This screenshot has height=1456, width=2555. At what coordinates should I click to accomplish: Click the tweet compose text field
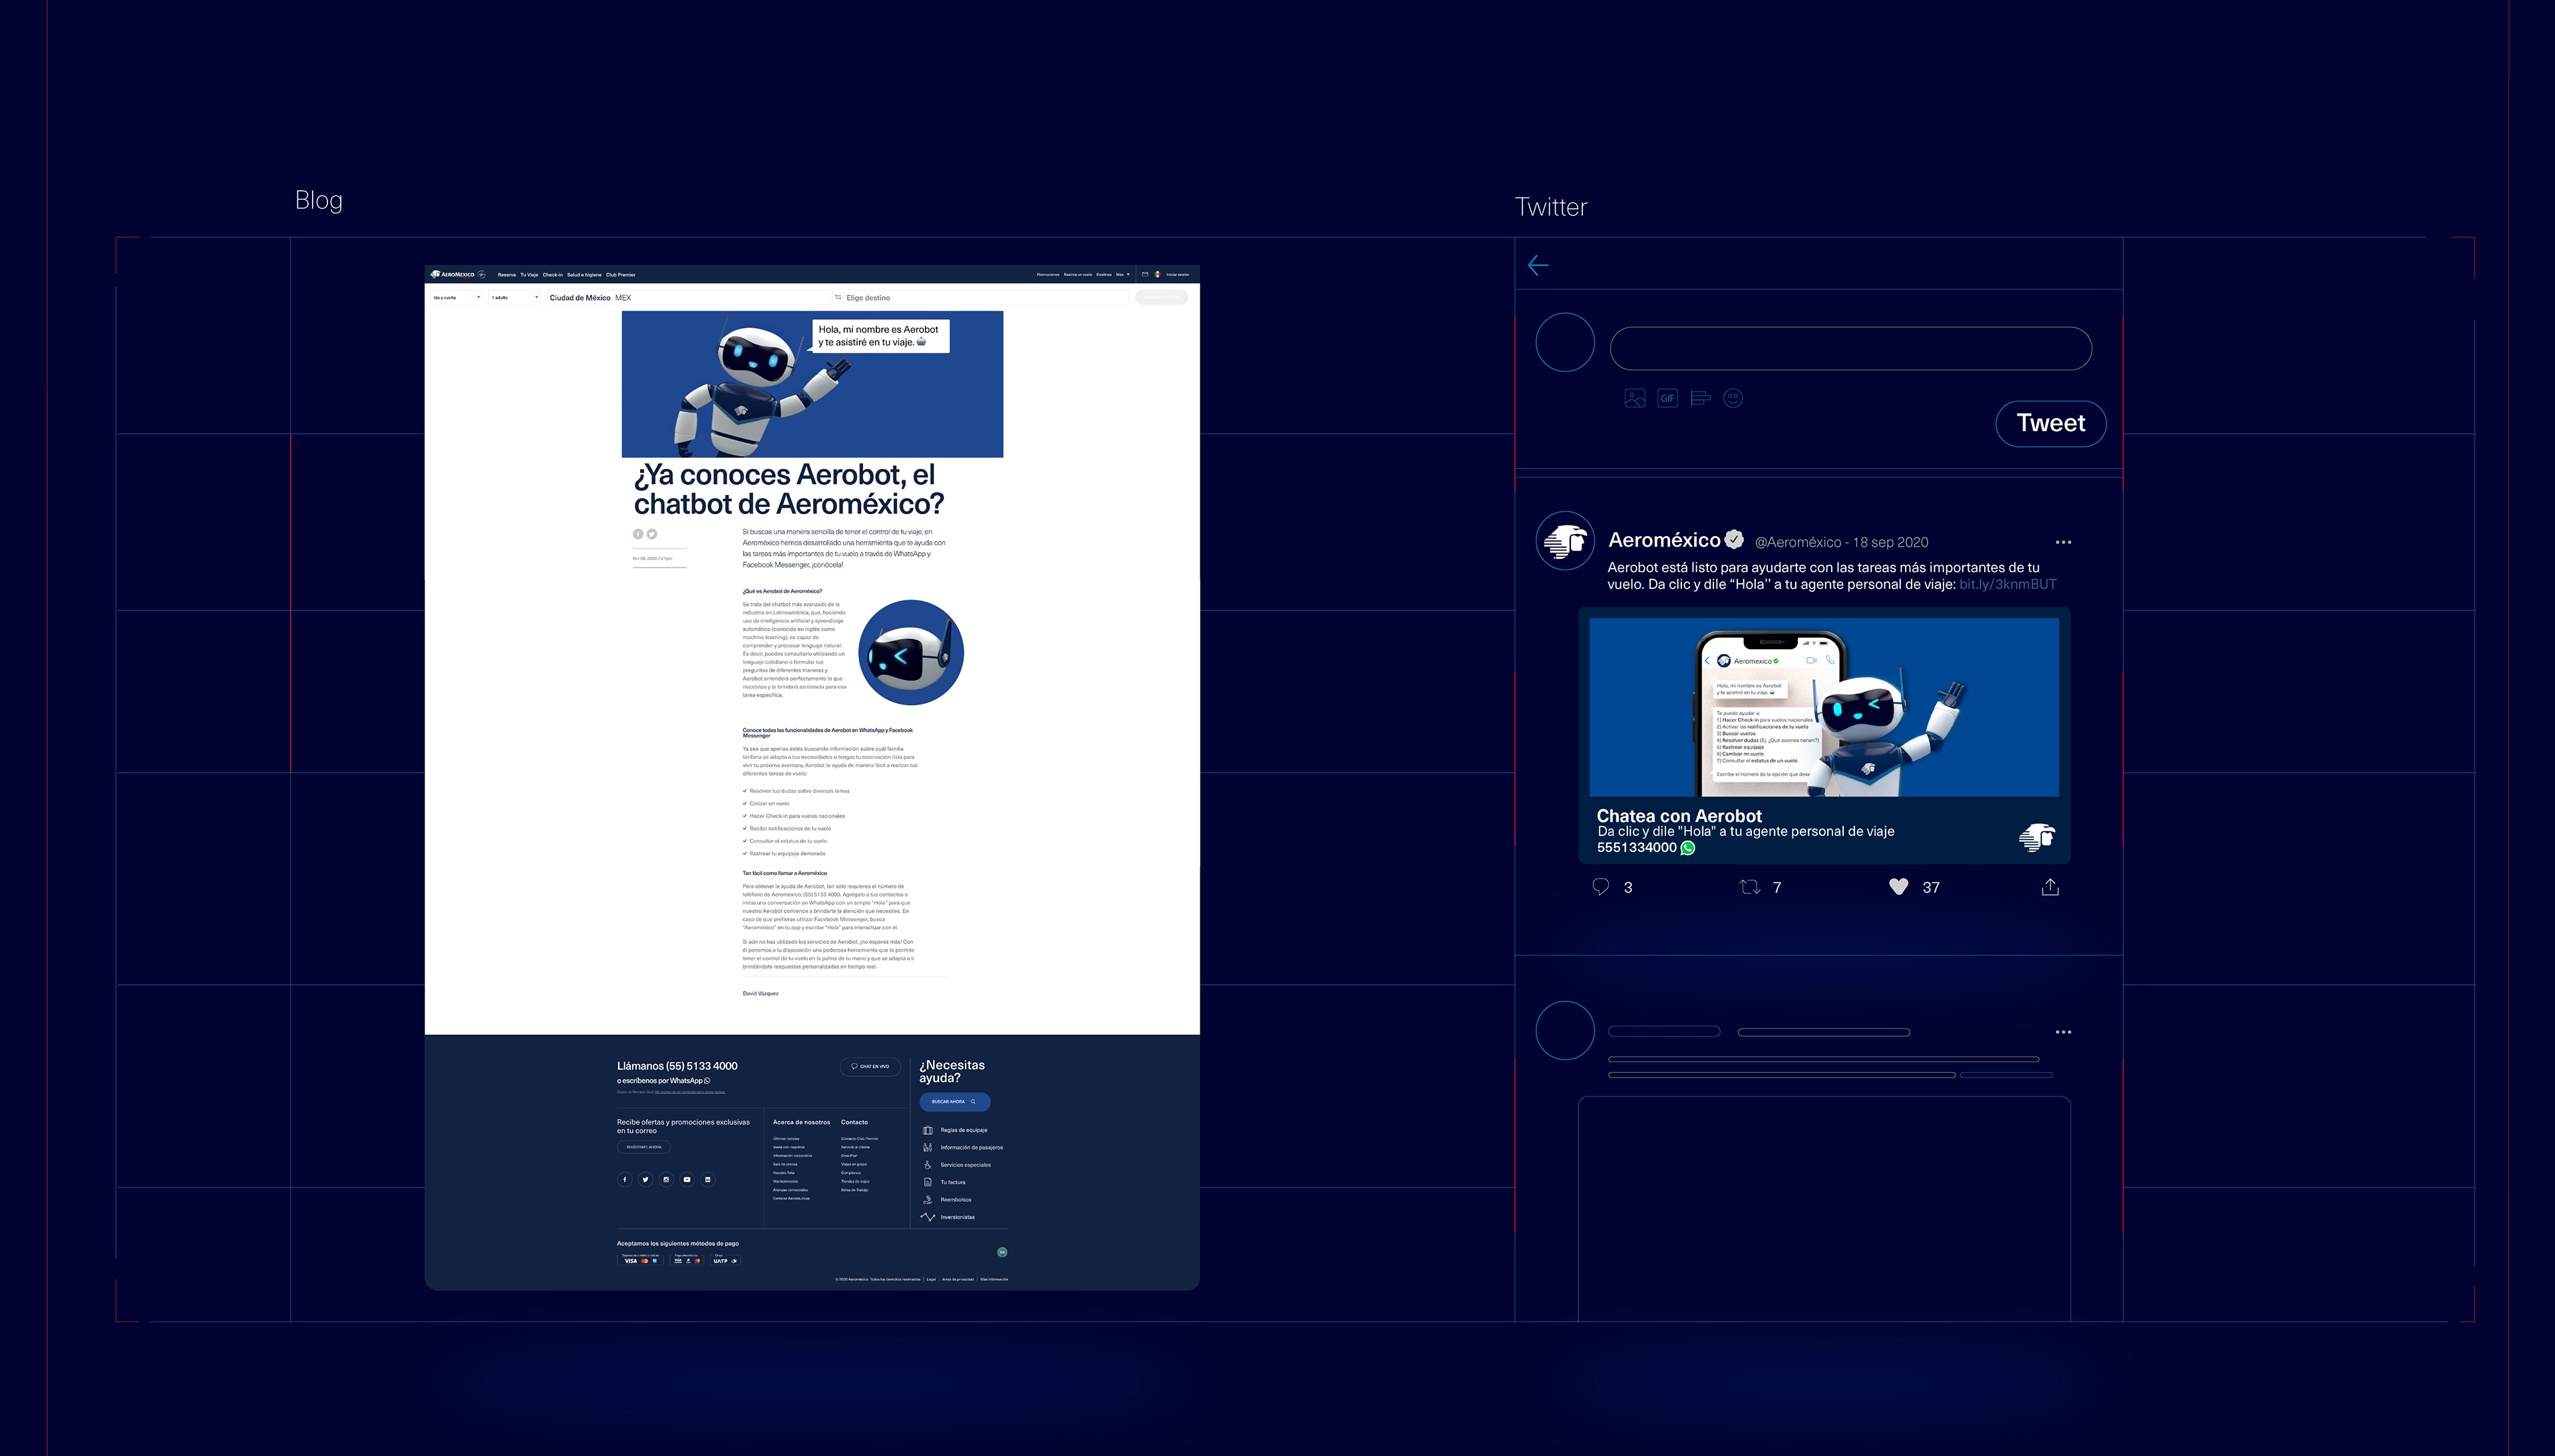pos(1850,348)
